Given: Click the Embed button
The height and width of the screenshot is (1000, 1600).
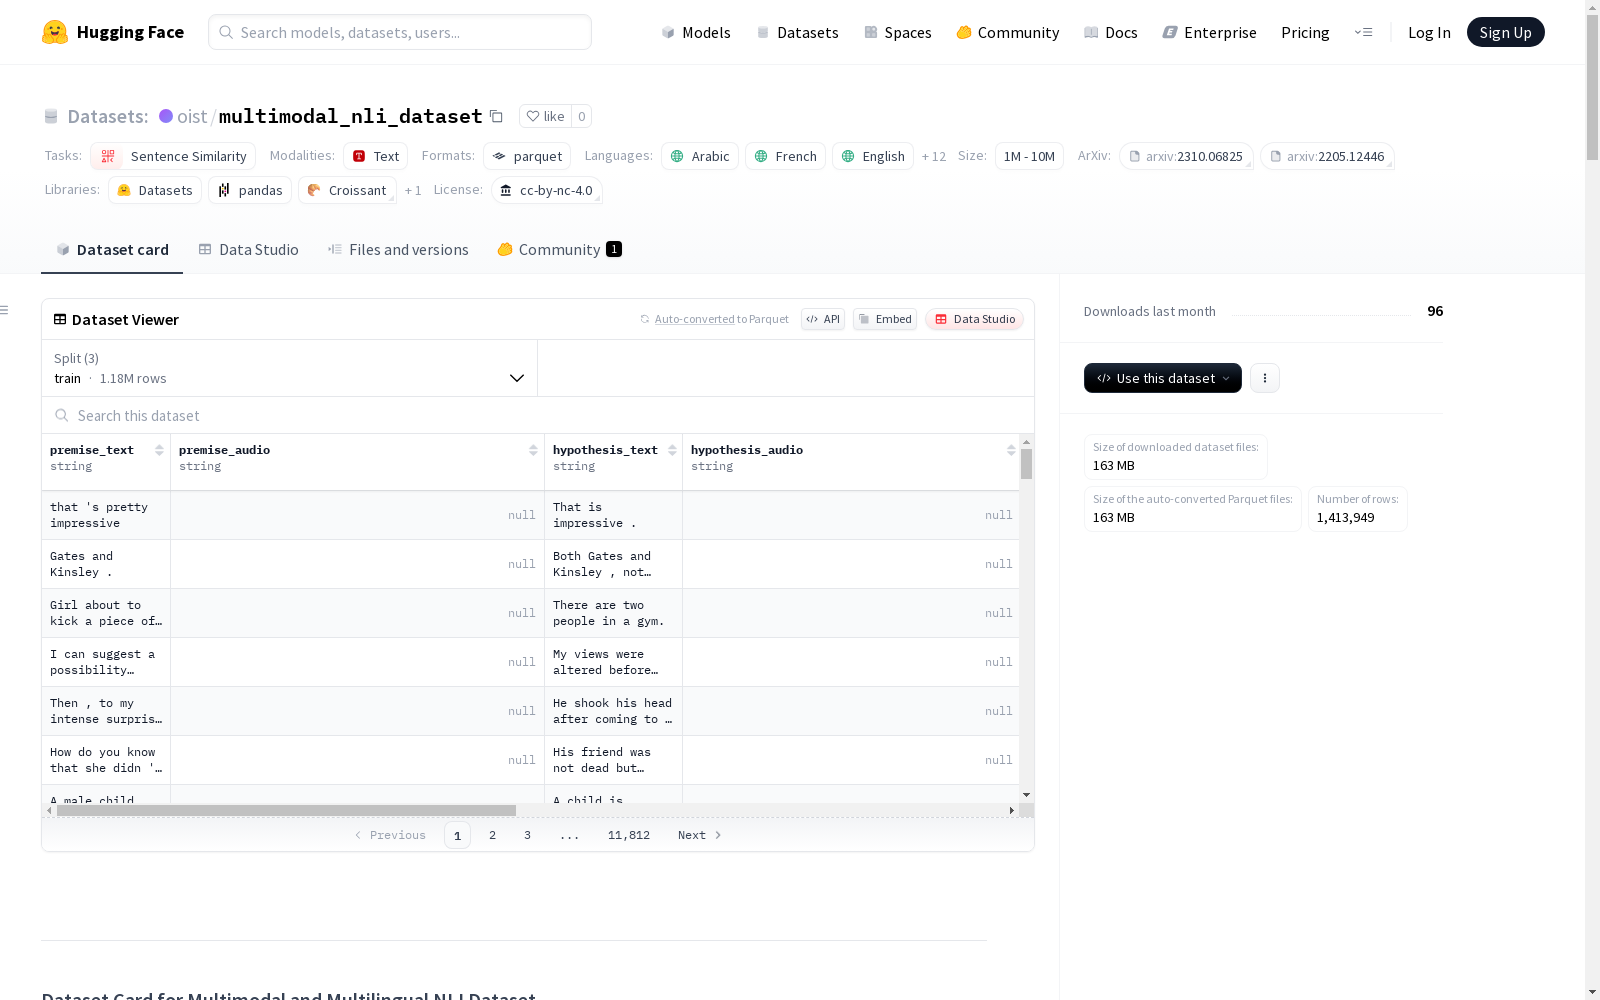Looking at the screenshot, I should click(885, 319).
